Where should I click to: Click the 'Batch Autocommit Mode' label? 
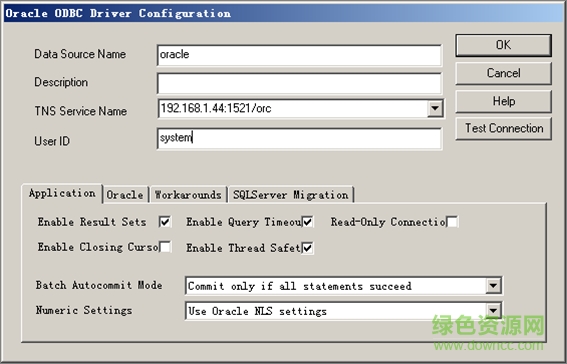(x=99, y=285)
